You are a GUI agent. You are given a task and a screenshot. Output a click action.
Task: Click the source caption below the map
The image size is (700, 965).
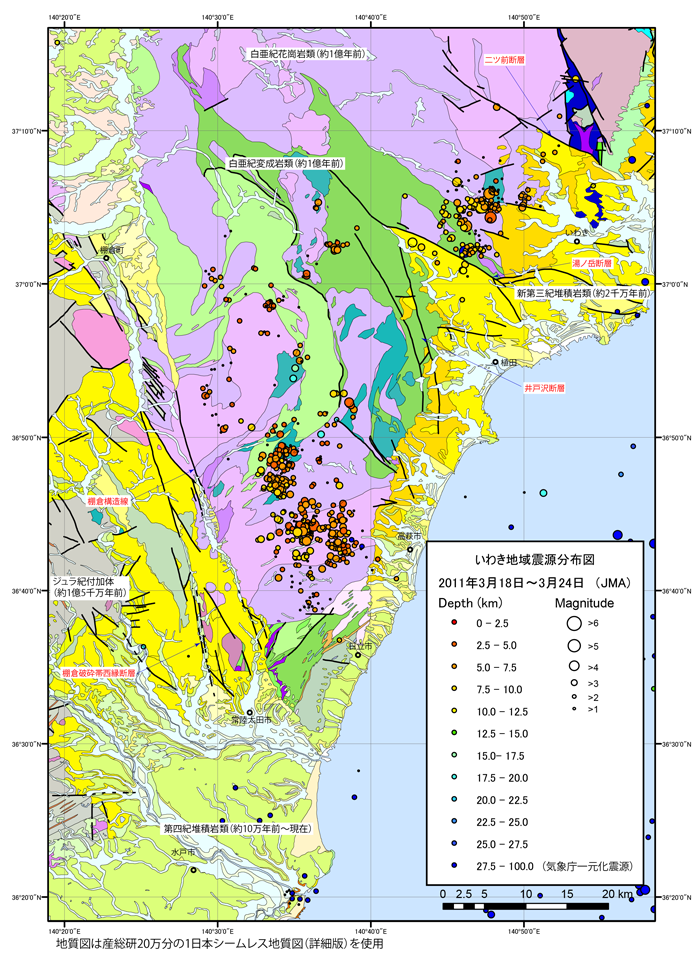[x=220, y=943]
